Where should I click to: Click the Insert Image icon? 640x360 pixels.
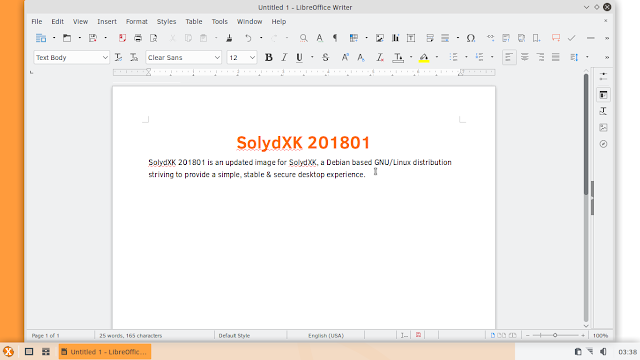[380, 38]
